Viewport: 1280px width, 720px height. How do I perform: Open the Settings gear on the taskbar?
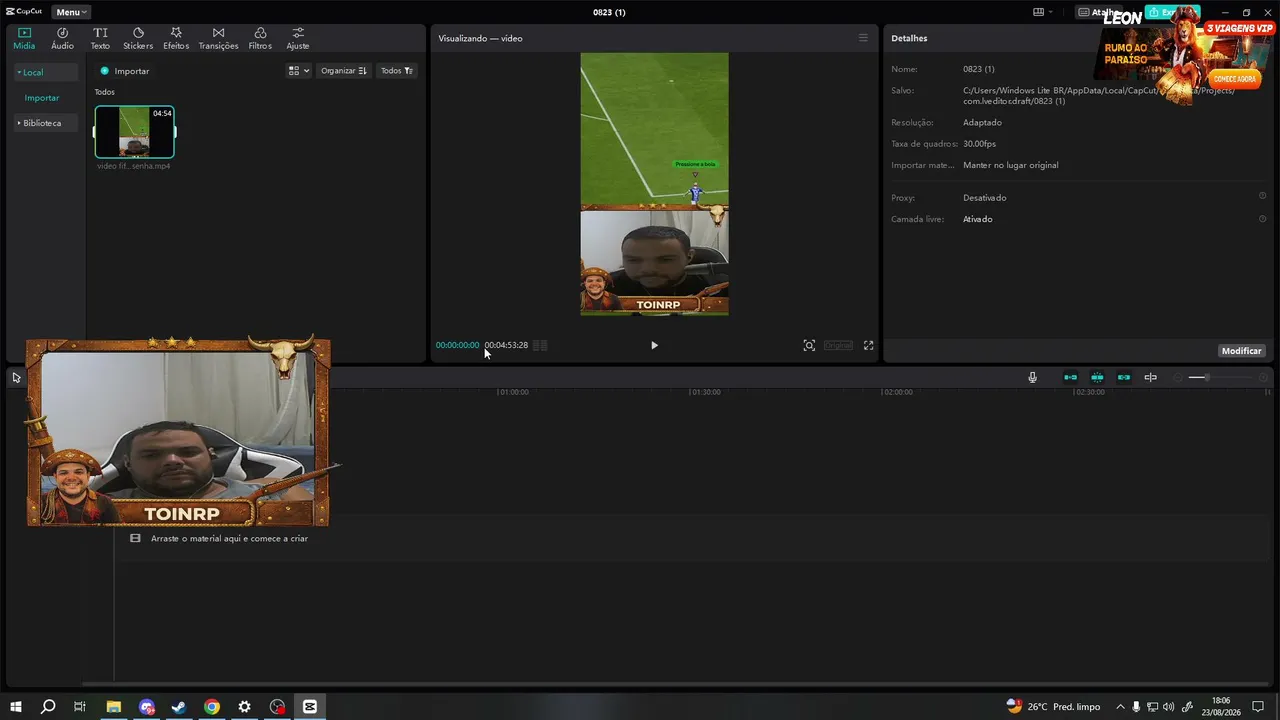[x=245, y=707]
